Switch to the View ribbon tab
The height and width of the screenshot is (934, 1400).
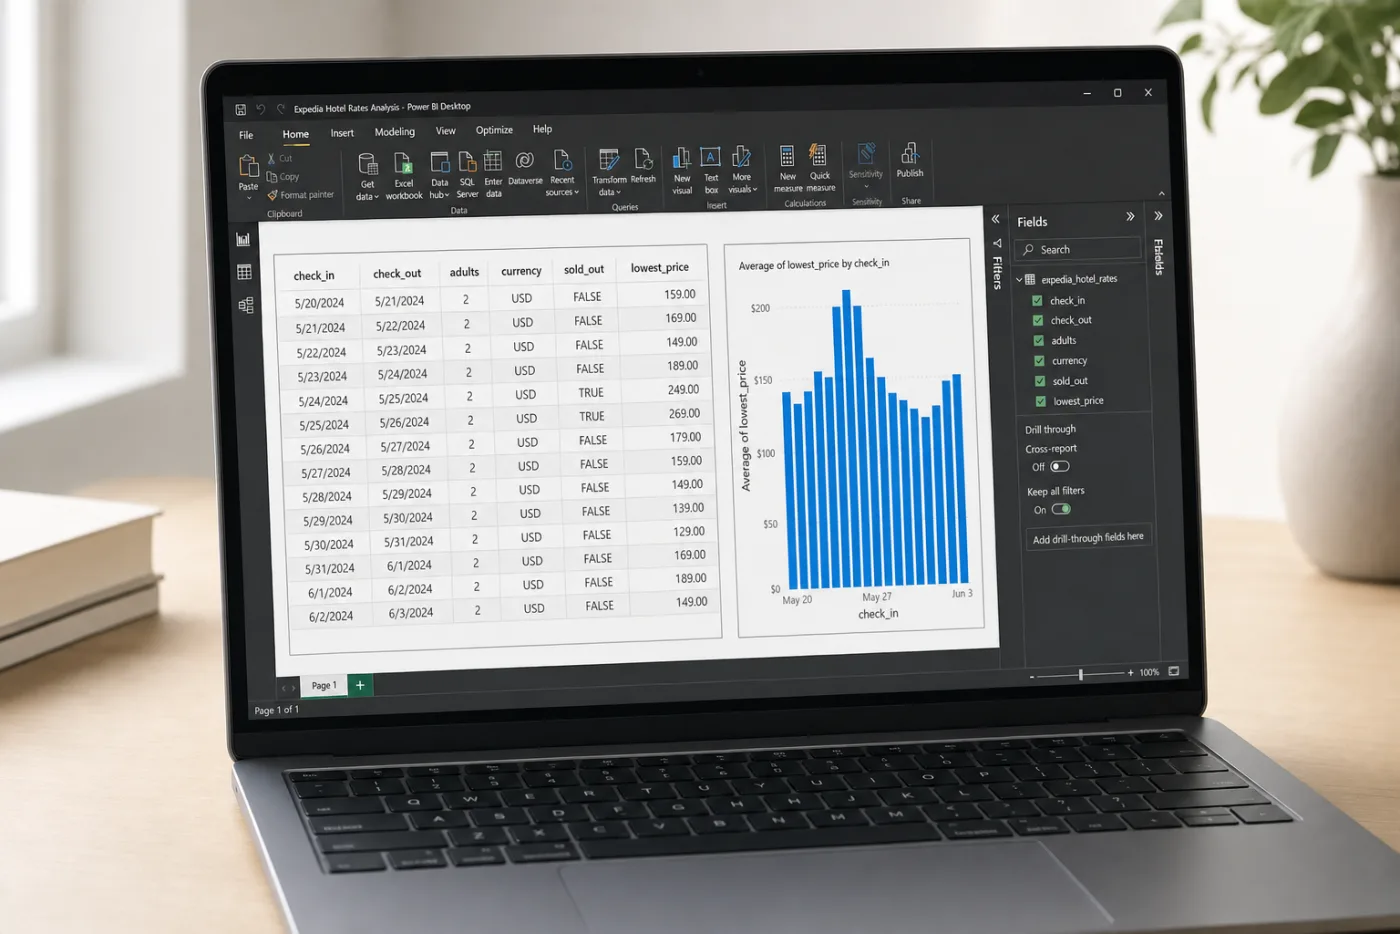446,131
